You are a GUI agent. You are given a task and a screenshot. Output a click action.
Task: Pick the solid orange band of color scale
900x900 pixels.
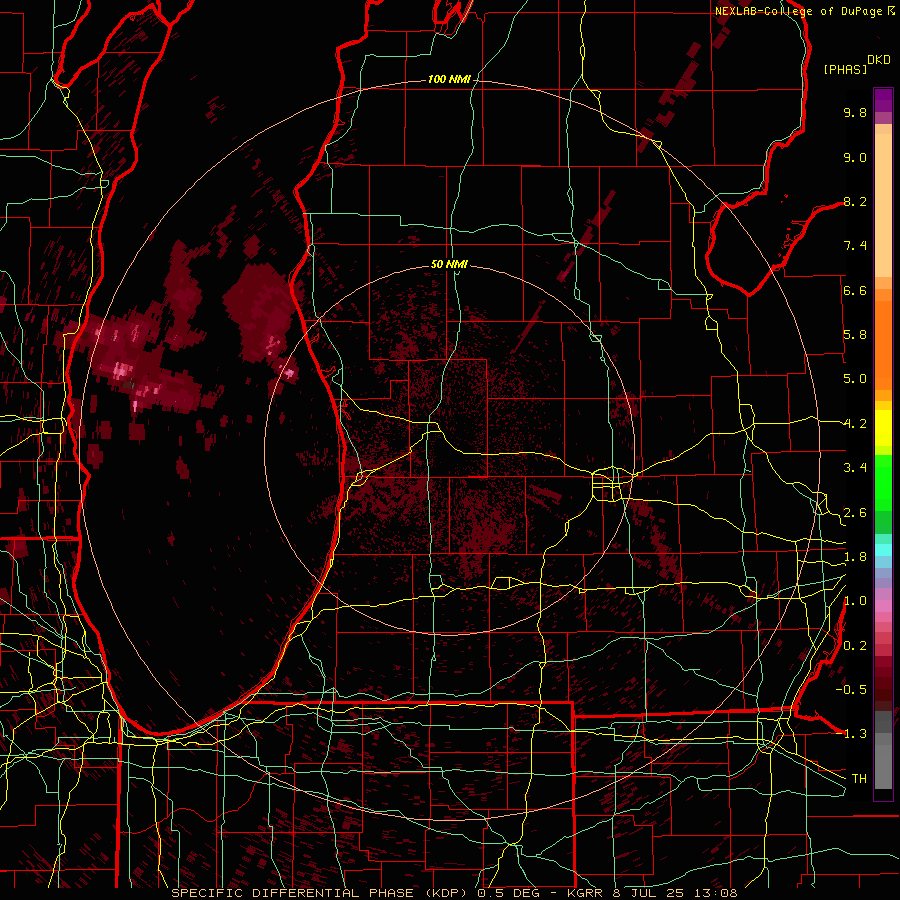pyautogui.click(x=883, y=344)
